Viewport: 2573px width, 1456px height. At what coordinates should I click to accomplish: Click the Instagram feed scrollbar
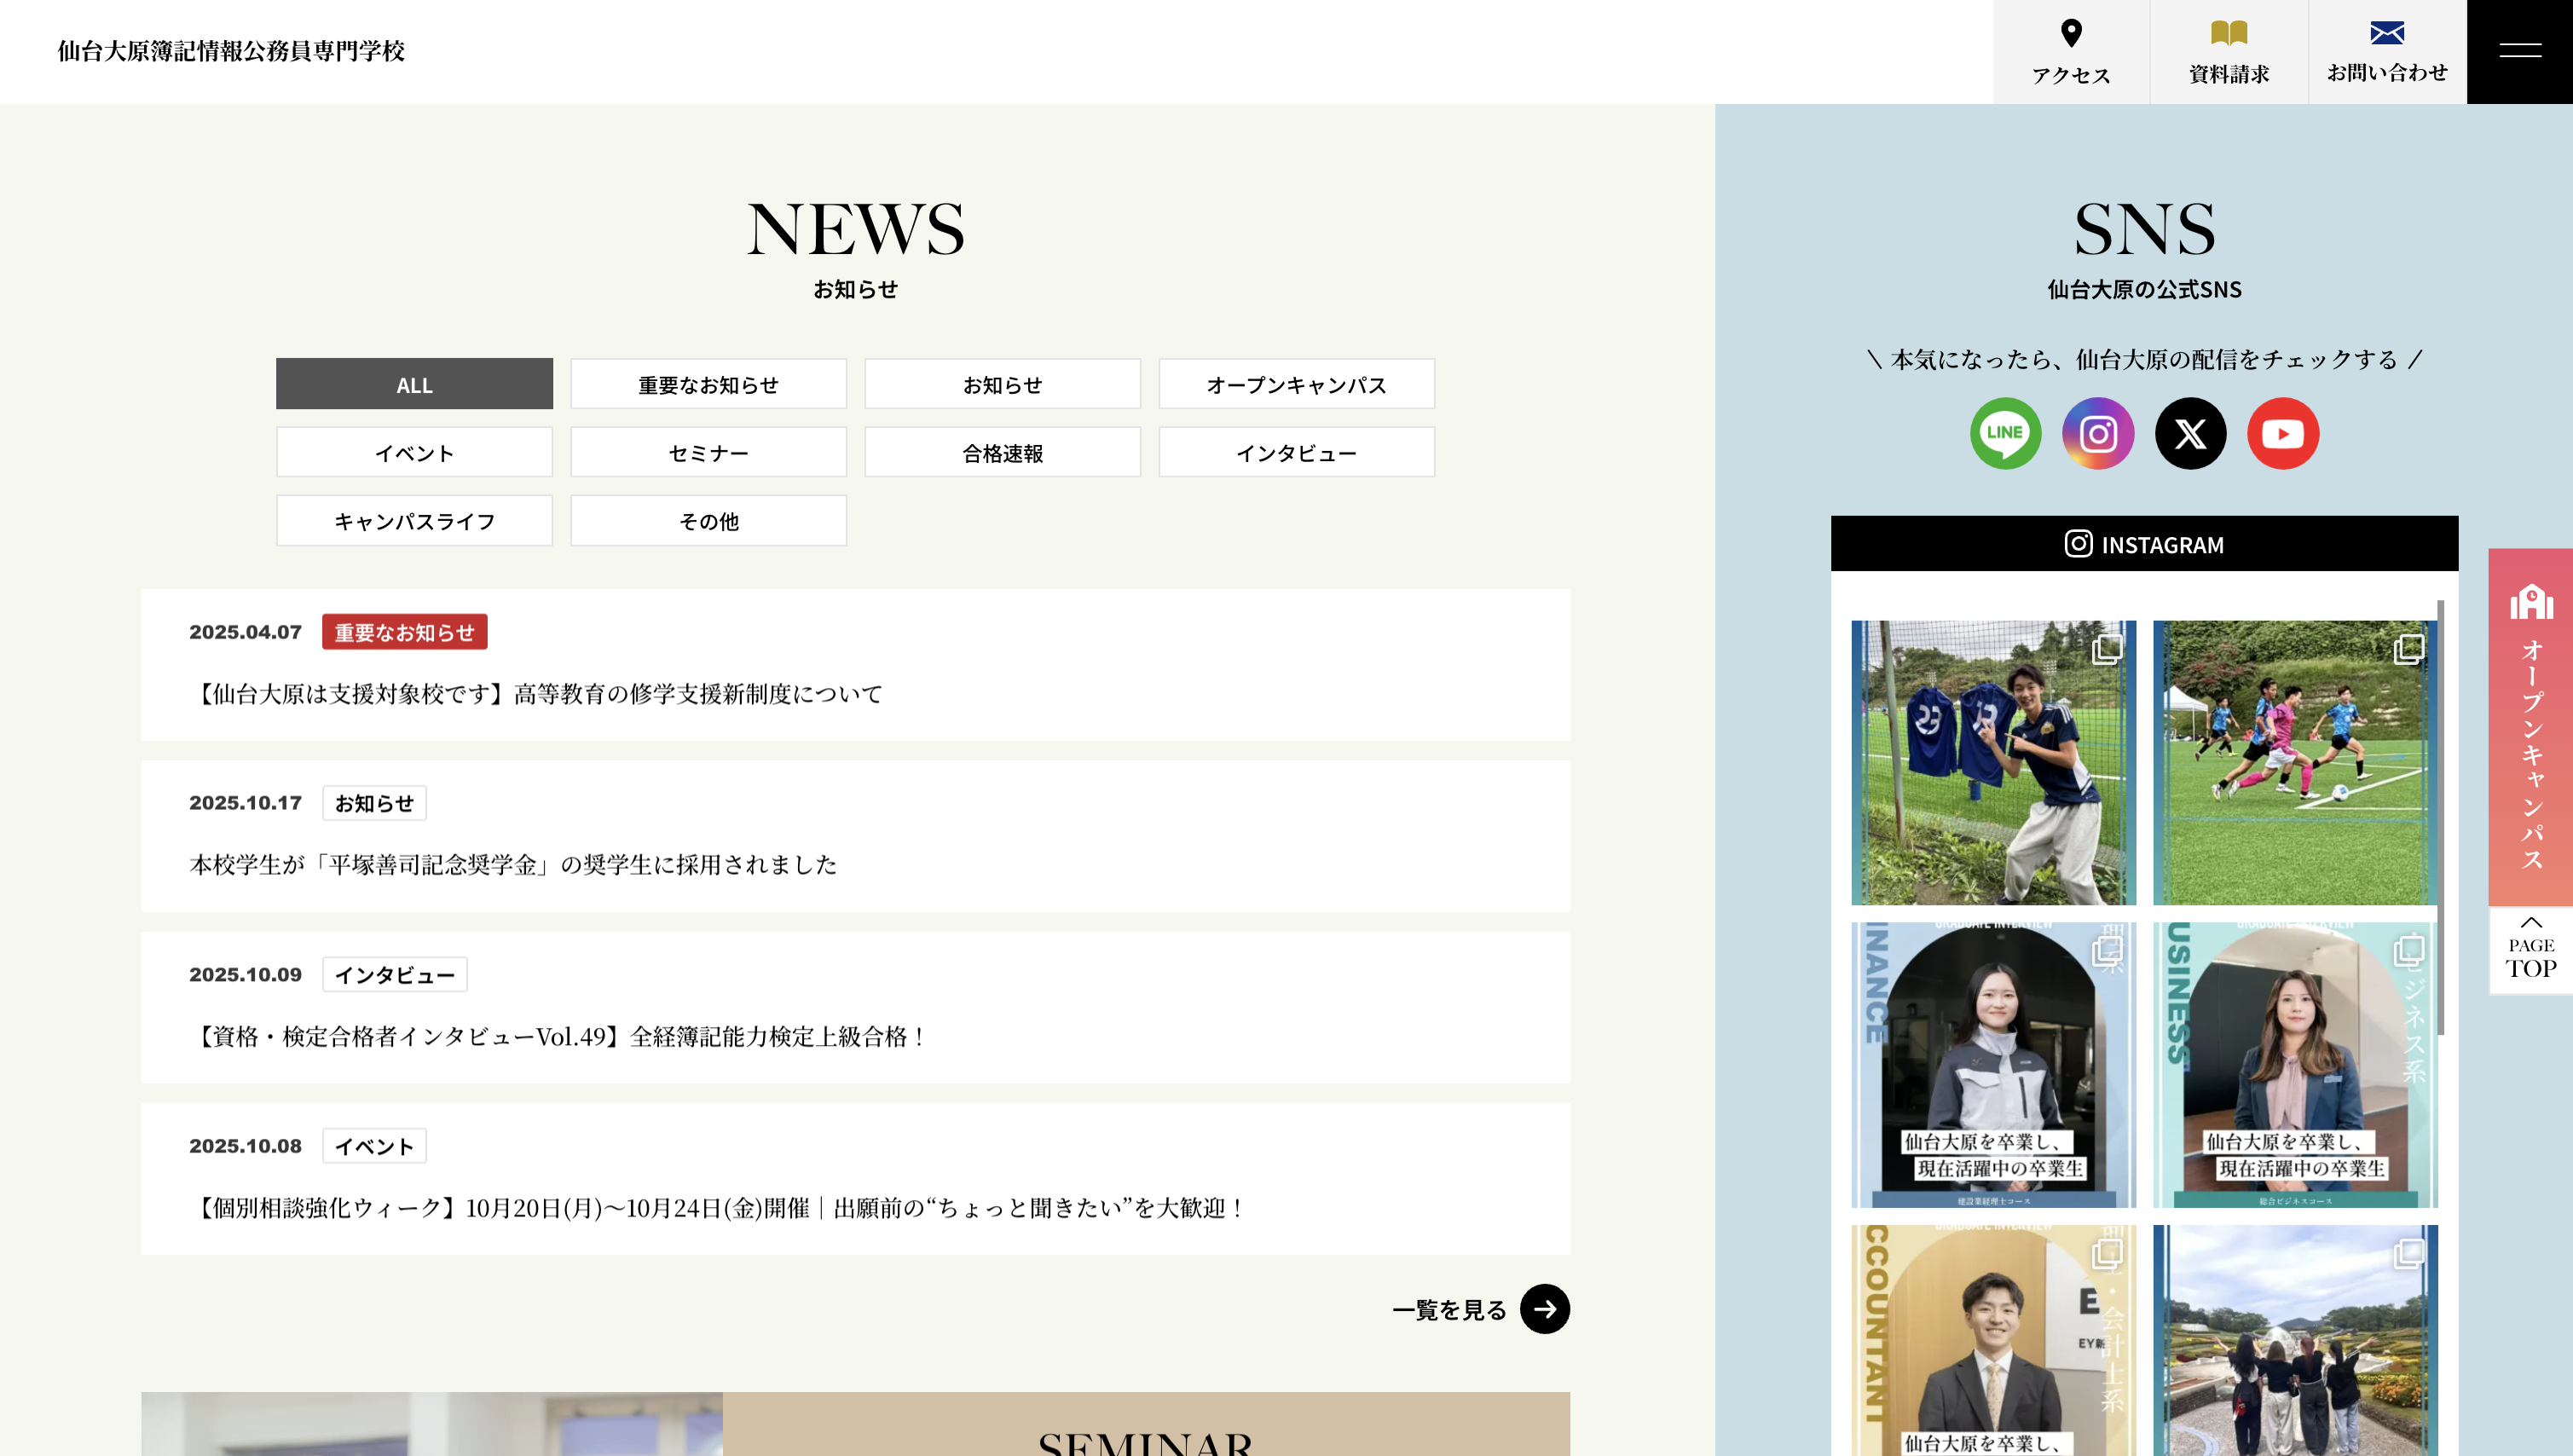point(2440,817)
